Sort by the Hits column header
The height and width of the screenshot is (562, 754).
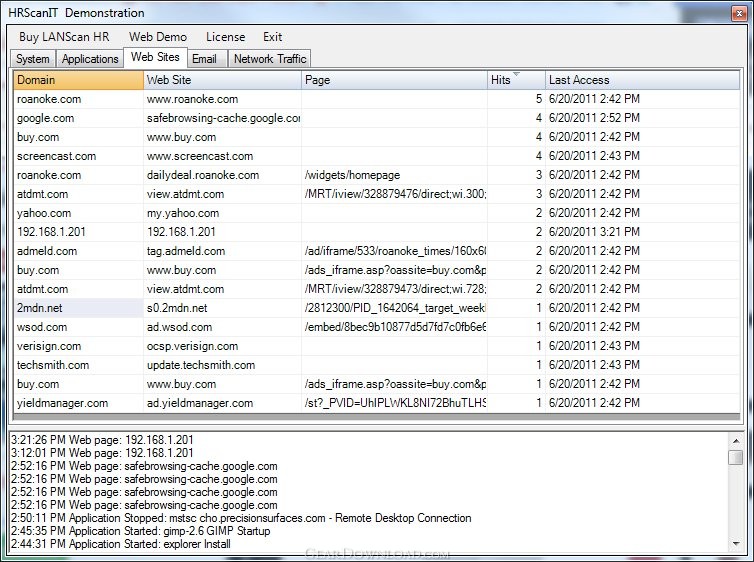(x=516, y=80)
